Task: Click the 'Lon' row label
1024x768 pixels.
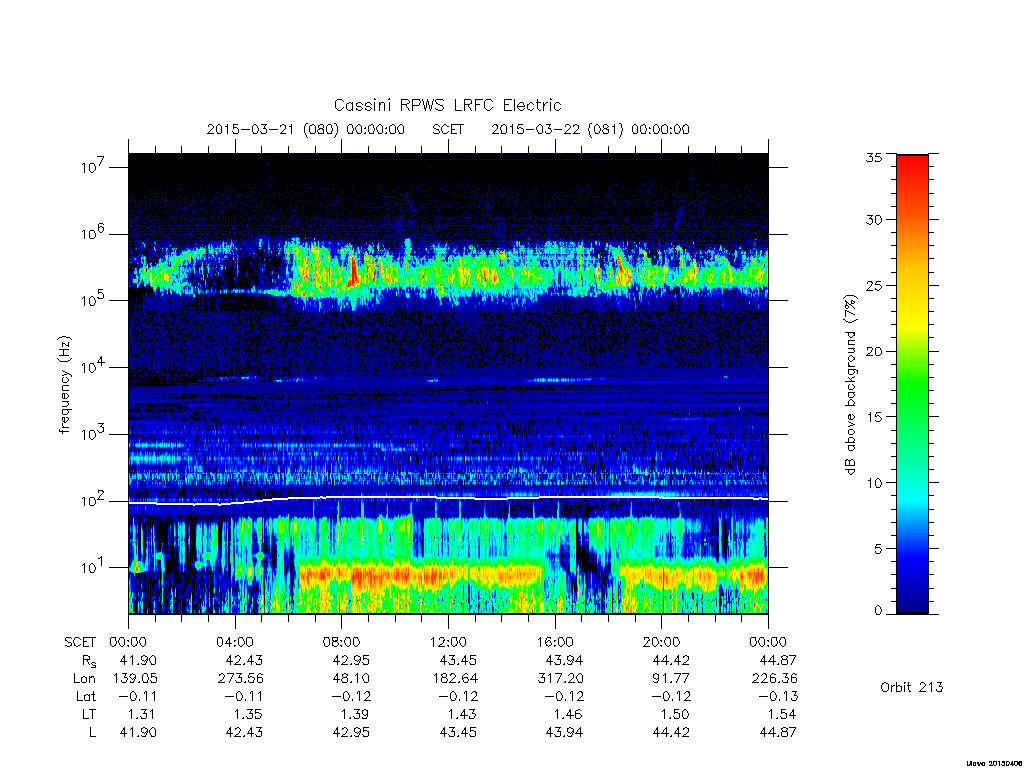Action: (x=84, y=679)
